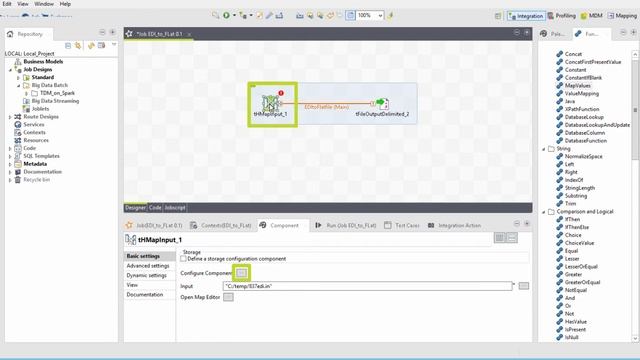Select the Substring function
640x360 pixels.
pyautogui.click(x=576, y=196)
